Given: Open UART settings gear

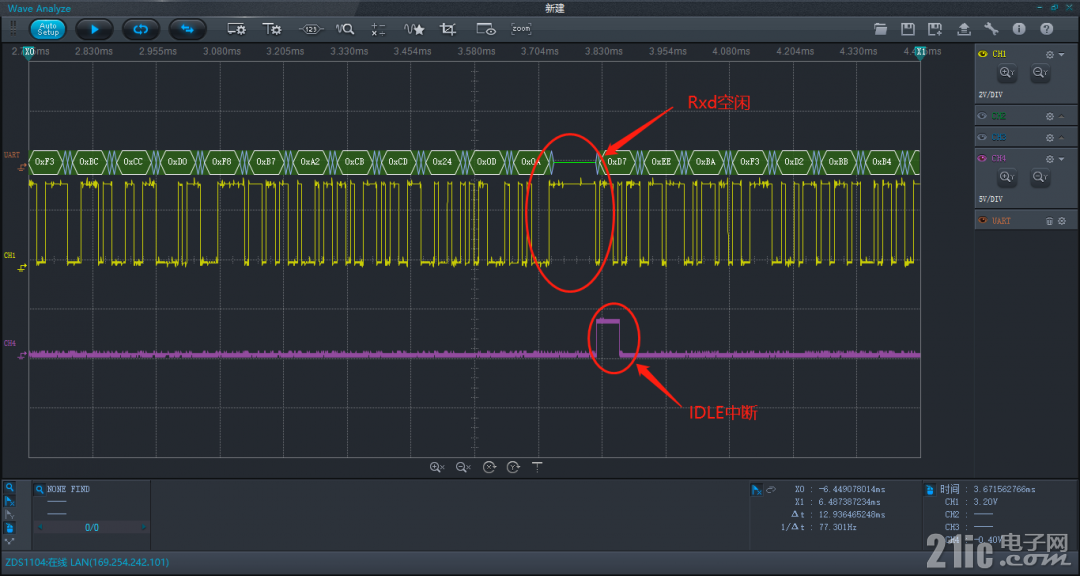Looking at the screenshot, I should point(1061,221).
